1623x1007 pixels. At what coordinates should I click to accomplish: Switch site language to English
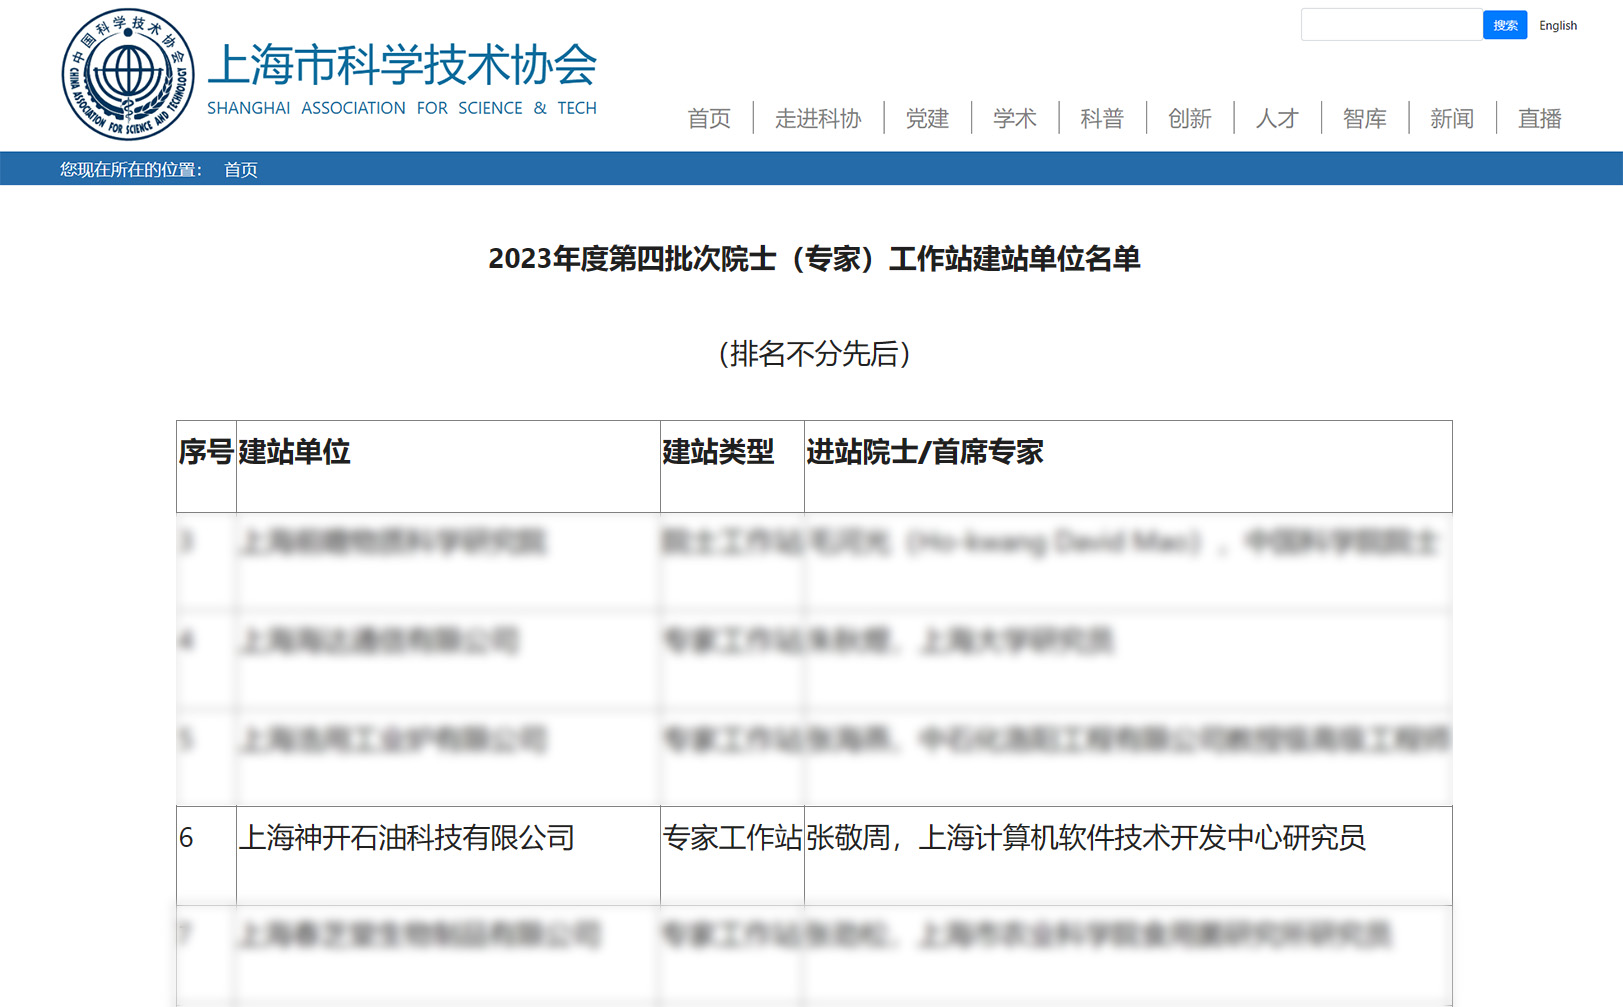click(1556, 25)
